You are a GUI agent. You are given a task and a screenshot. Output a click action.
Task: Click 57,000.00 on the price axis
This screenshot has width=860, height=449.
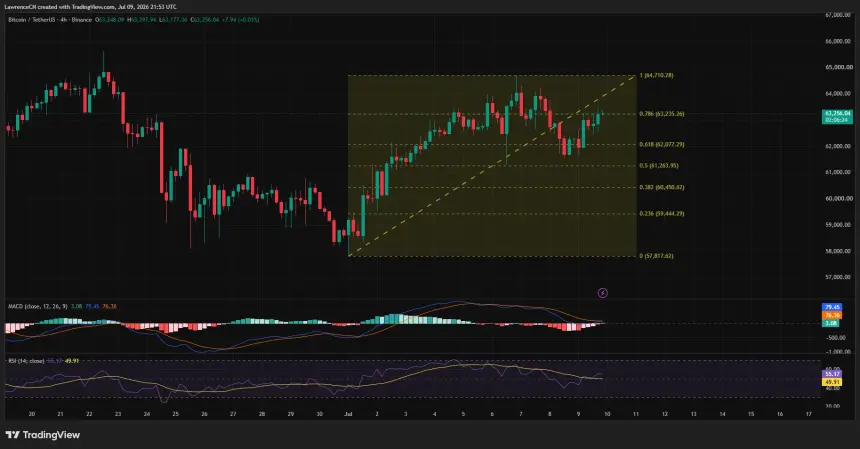(839, 277)
